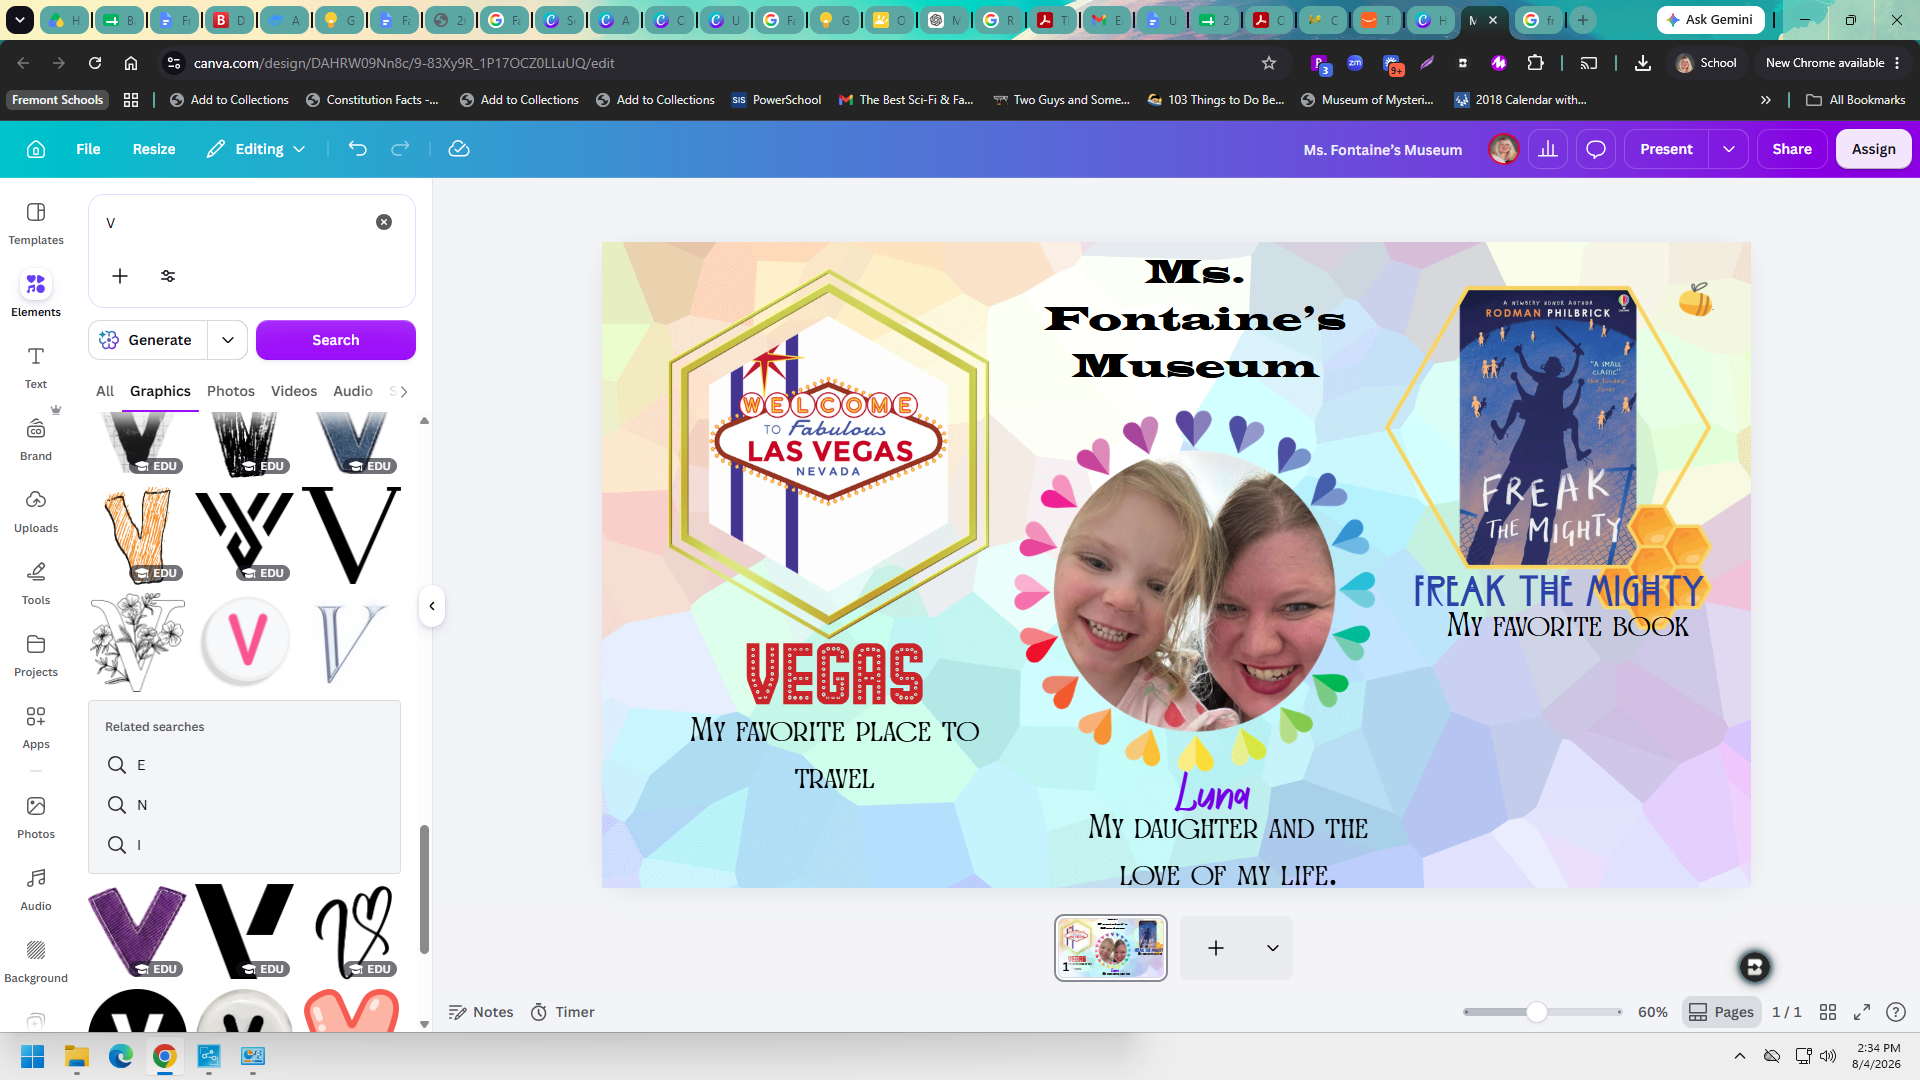The height and width of the screenshot is (1080, 1920).
Task: Open Windows Start menu
Action: click(32, 1056)
